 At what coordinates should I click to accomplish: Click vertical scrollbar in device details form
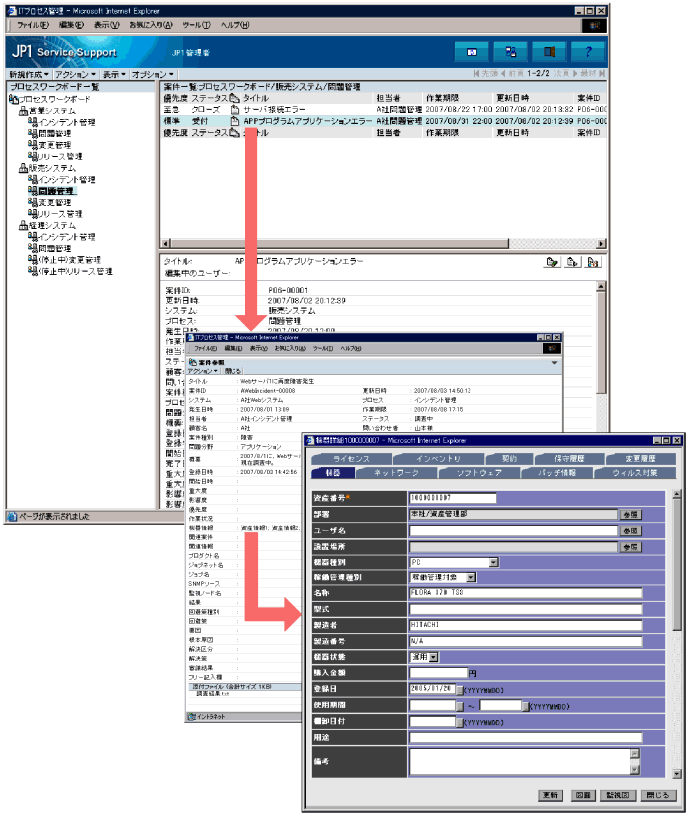pos(676,634)
